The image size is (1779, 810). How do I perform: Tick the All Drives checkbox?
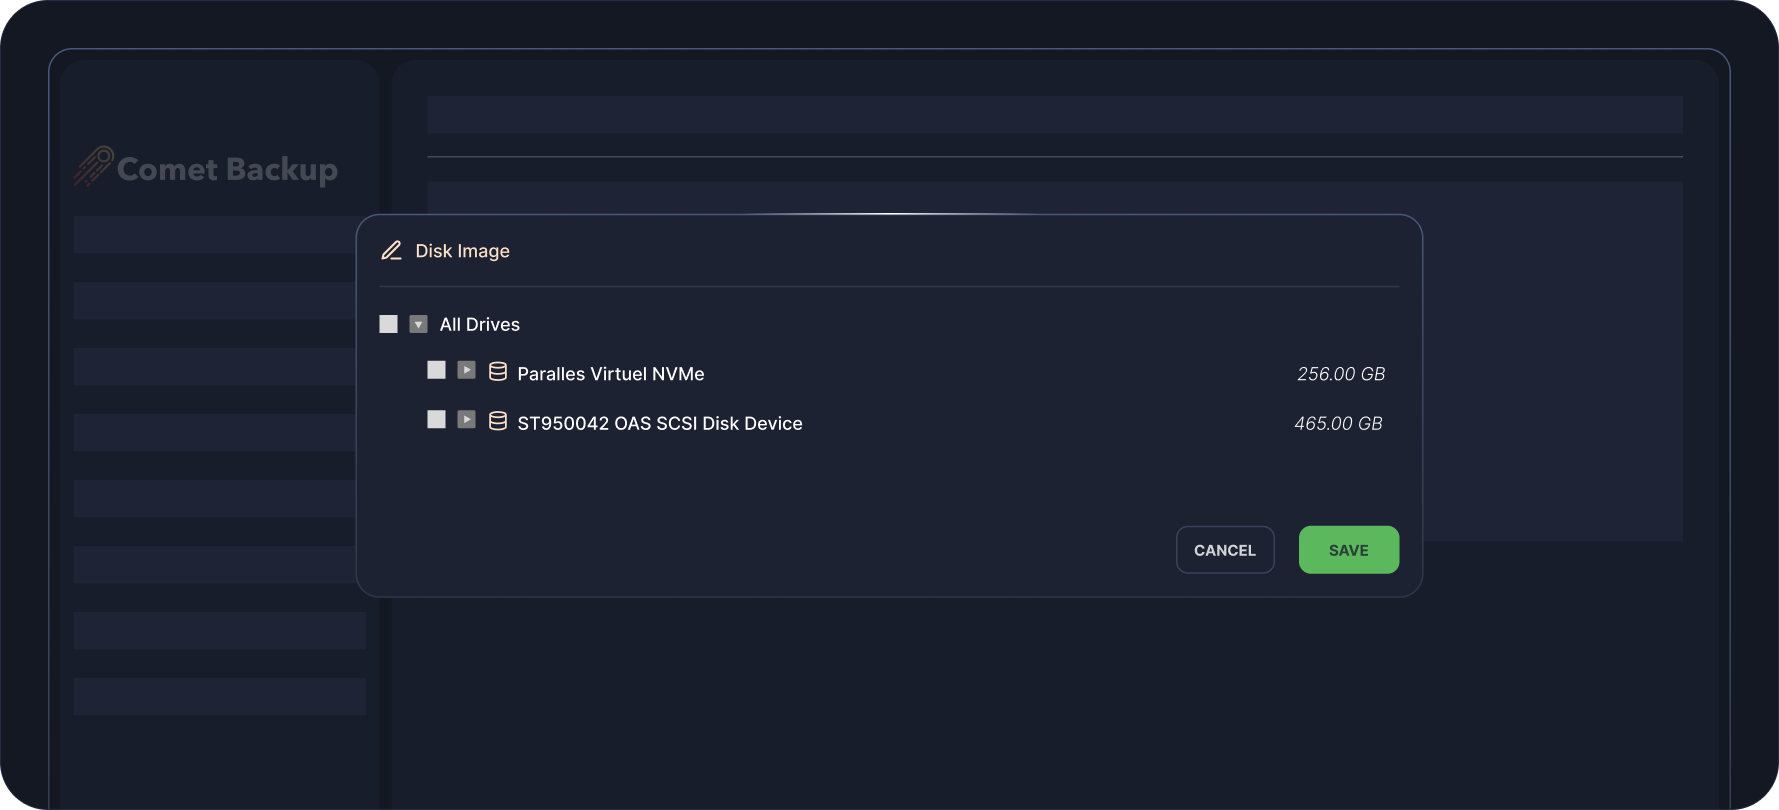click(x=389, y=324)
